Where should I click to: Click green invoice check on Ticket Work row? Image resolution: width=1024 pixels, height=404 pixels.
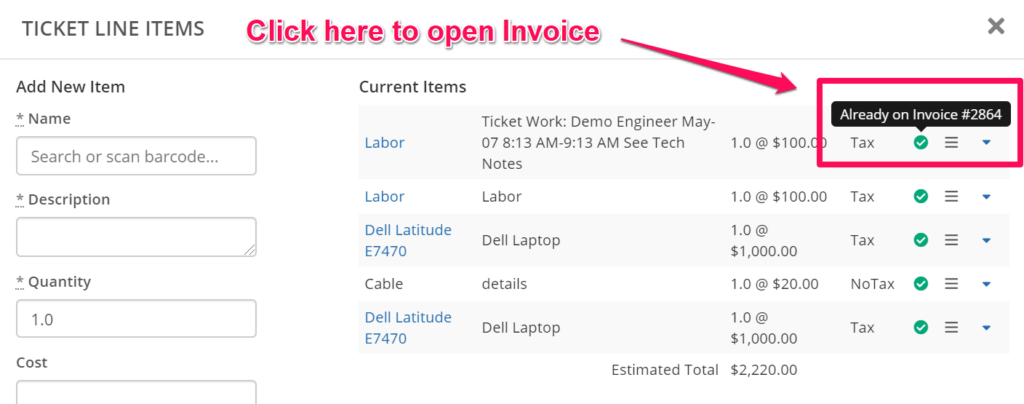click(921, 143)
